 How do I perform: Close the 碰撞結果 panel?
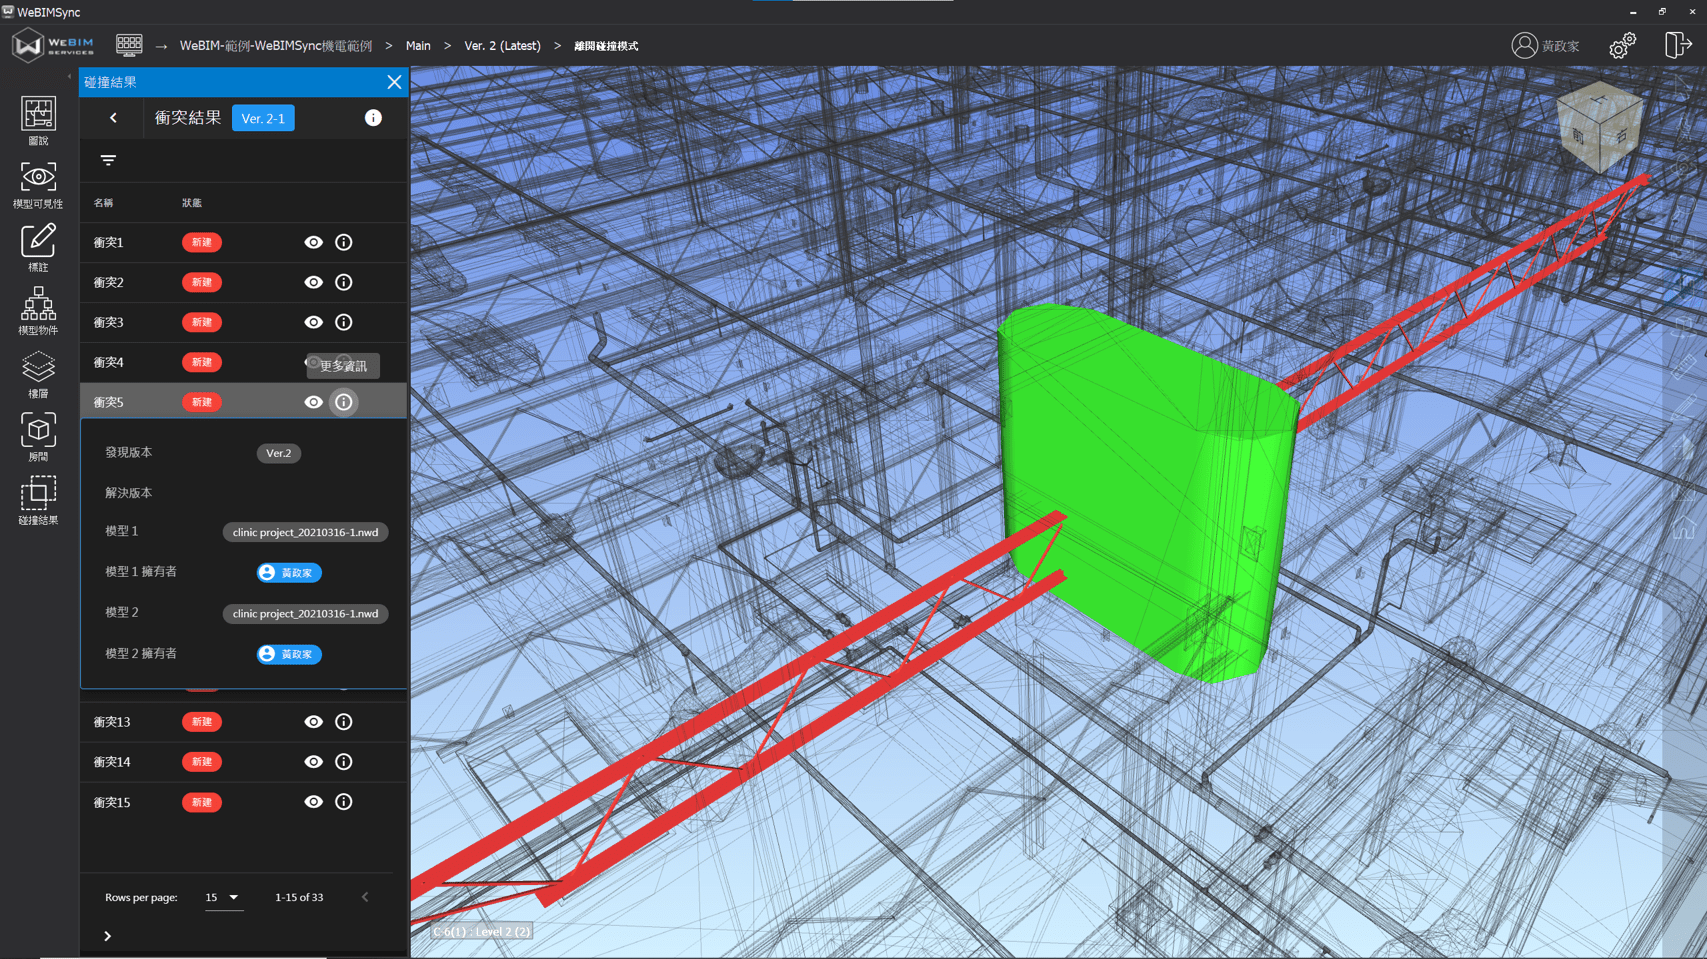click(394, 82)
